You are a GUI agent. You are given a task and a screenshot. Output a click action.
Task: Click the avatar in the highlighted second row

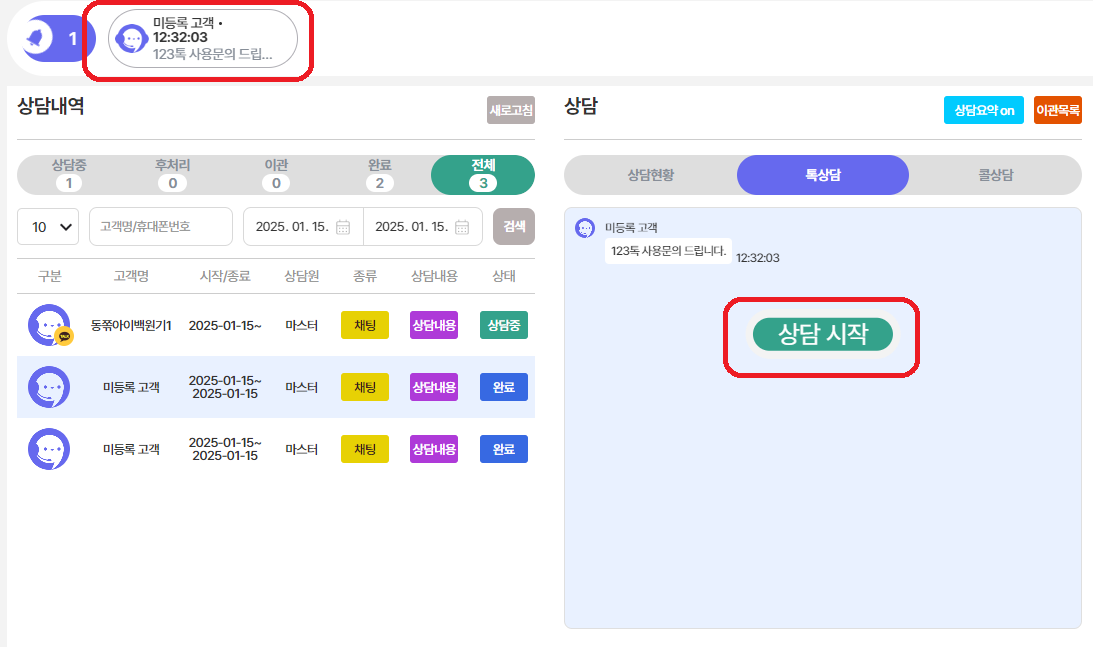[49, 387]
